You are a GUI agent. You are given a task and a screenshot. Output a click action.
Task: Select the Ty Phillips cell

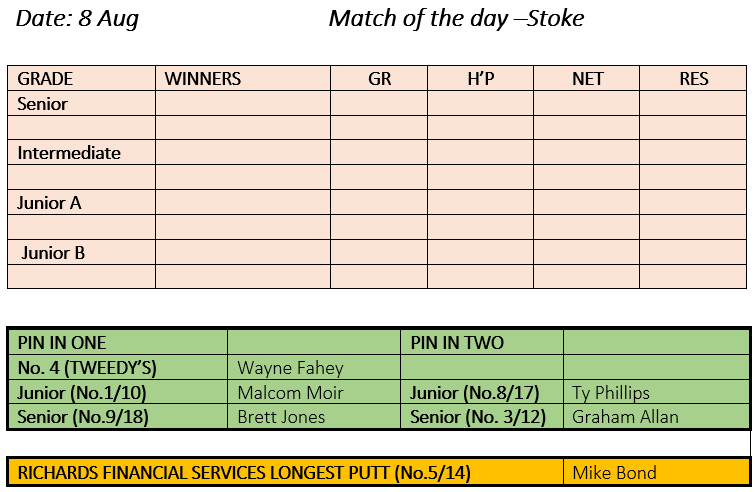pos(657,392)
